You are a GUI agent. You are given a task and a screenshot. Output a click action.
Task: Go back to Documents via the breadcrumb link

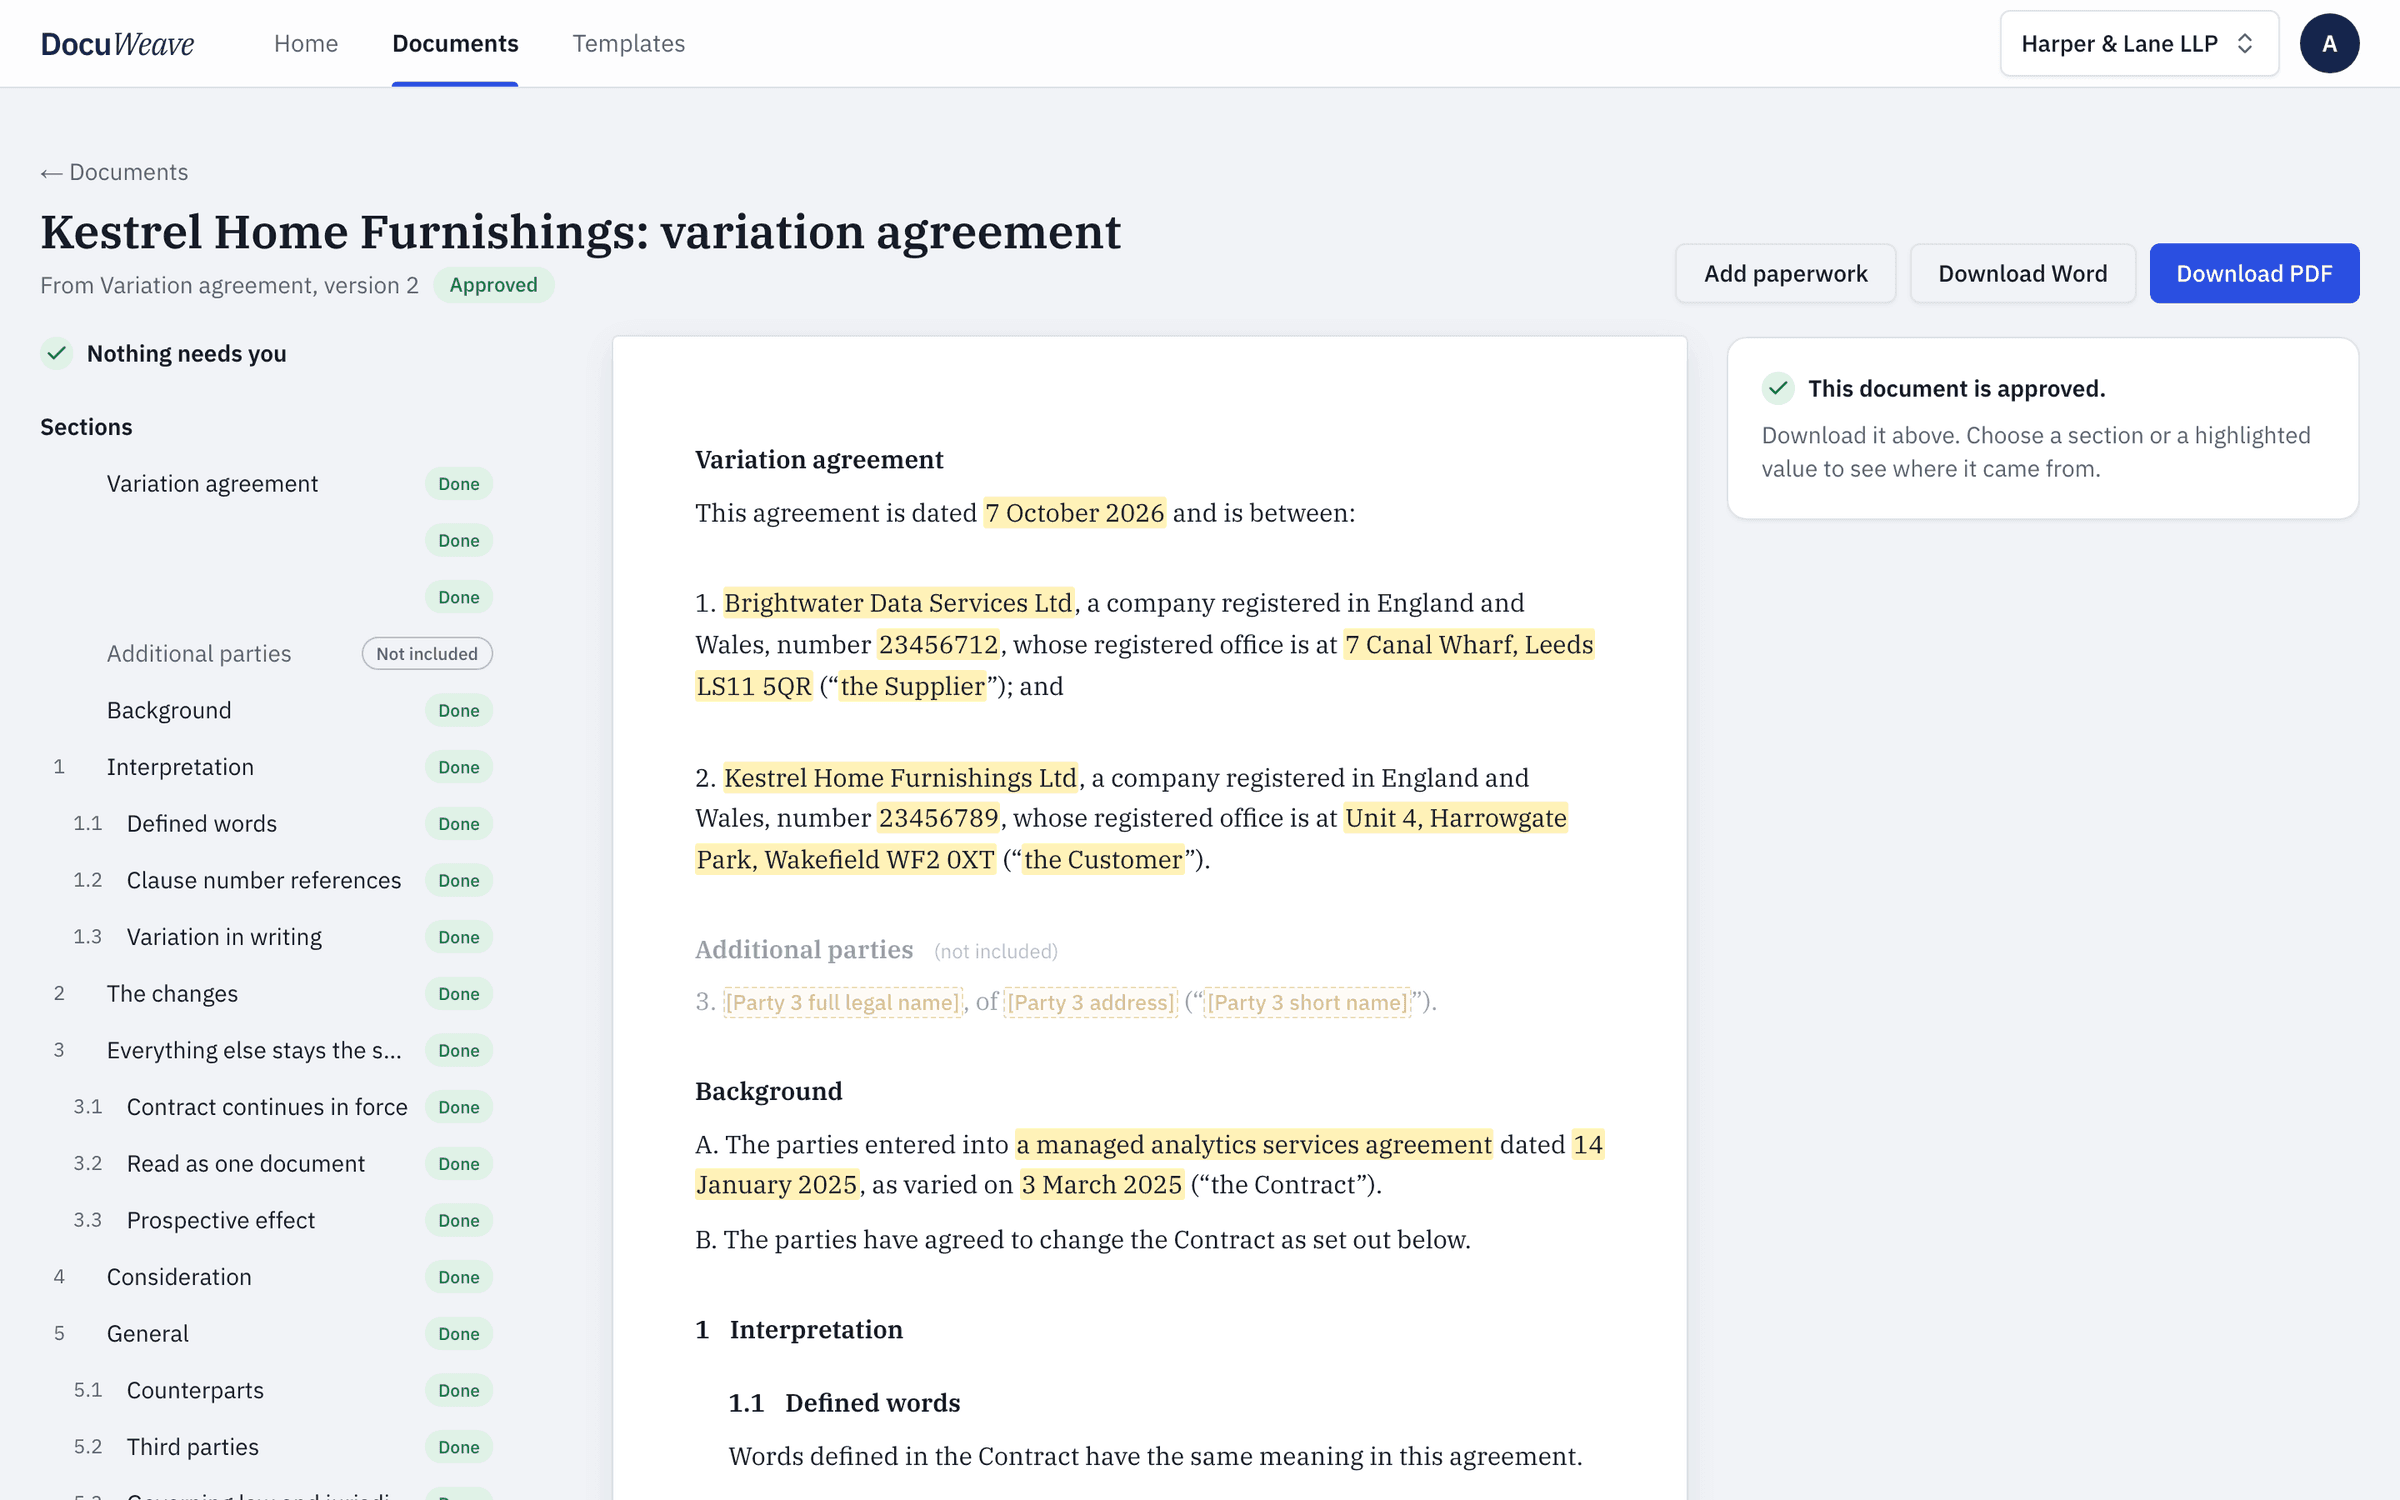[114, 172]
